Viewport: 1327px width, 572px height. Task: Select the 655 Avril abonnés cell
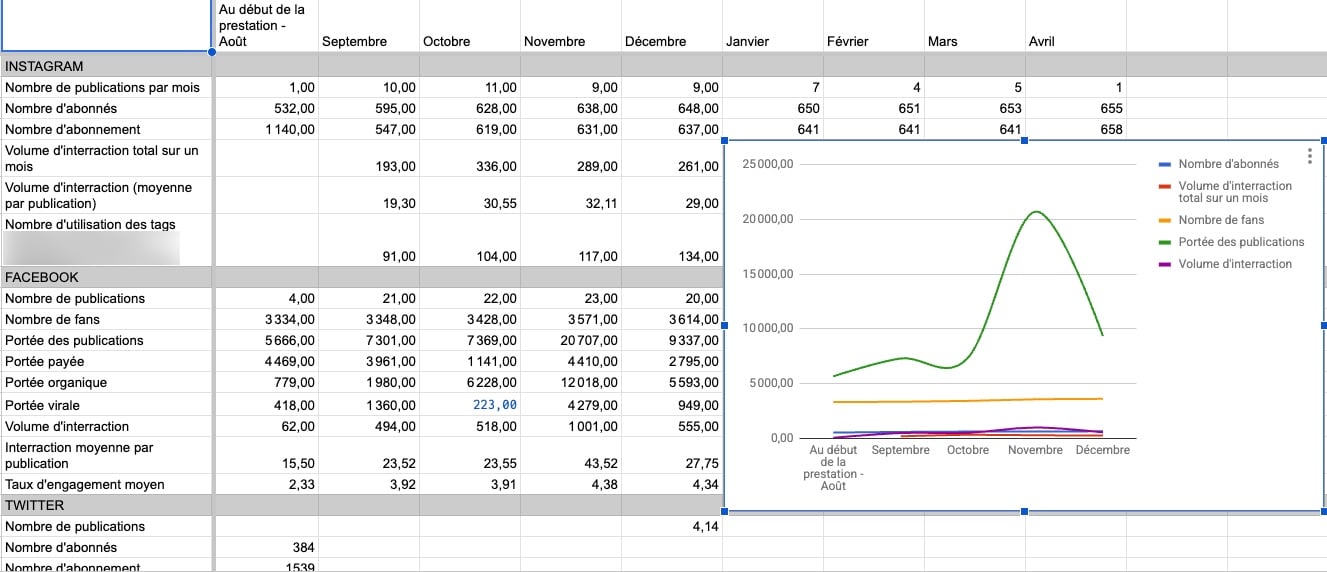pyautogui.click(x=1075, y=108)
